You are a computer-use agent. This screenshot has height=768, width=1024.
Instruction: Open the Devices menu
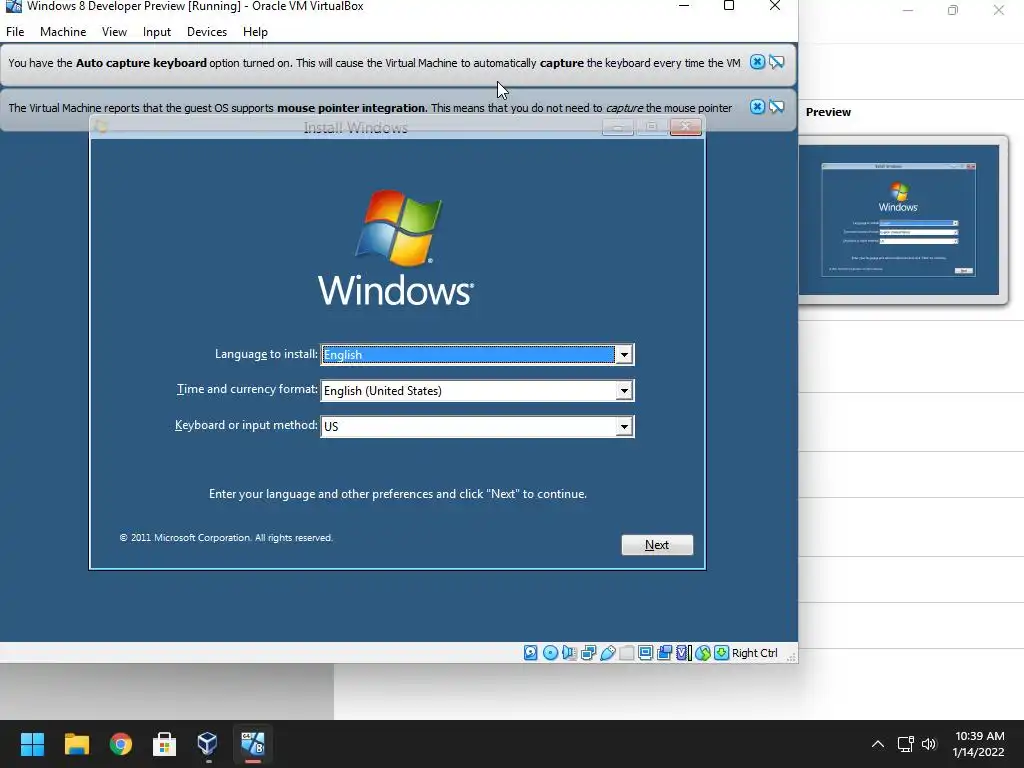(x=207, y=31)
